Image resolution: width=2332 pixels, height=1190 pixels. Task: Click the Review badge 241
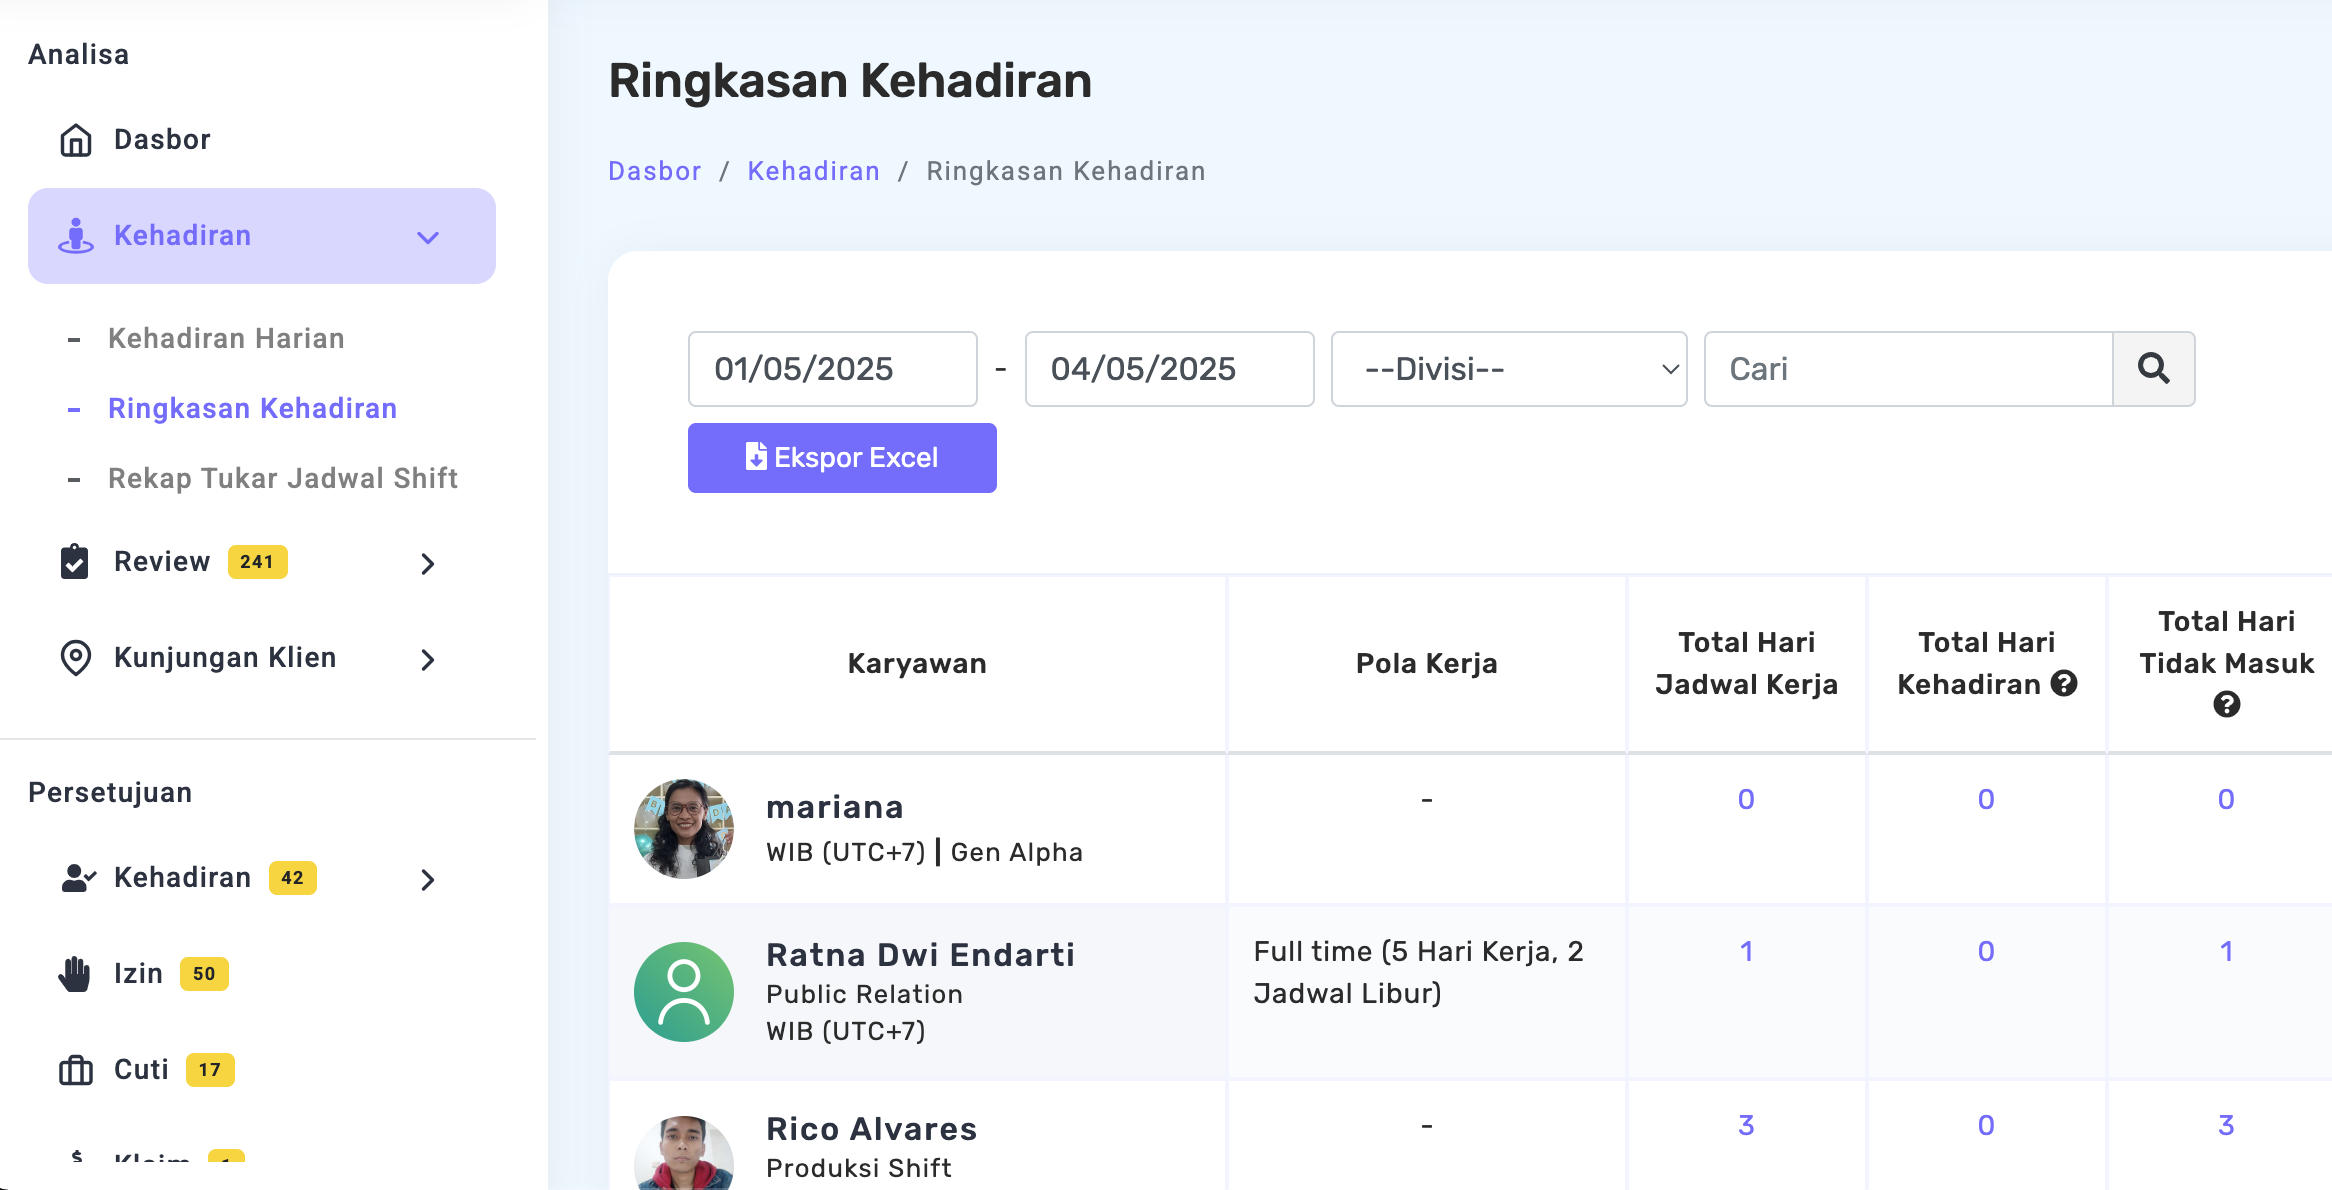[x=257, y=562]
